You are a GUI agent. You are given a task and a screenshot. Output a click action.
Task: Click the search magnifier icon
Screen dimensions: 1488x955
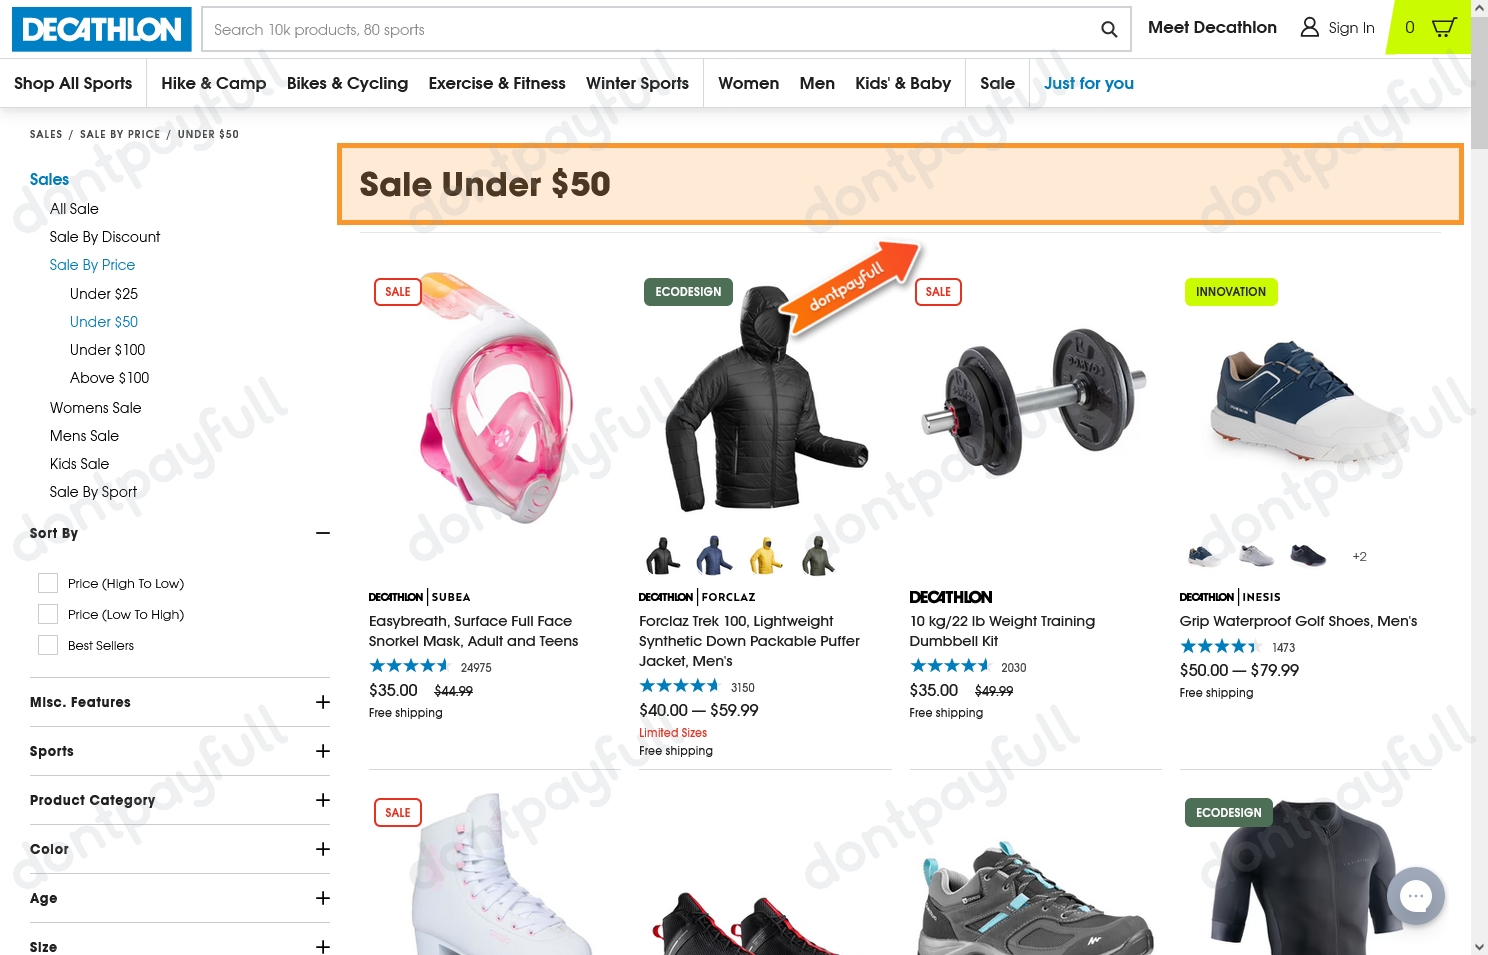click(x=1108, y=29)
